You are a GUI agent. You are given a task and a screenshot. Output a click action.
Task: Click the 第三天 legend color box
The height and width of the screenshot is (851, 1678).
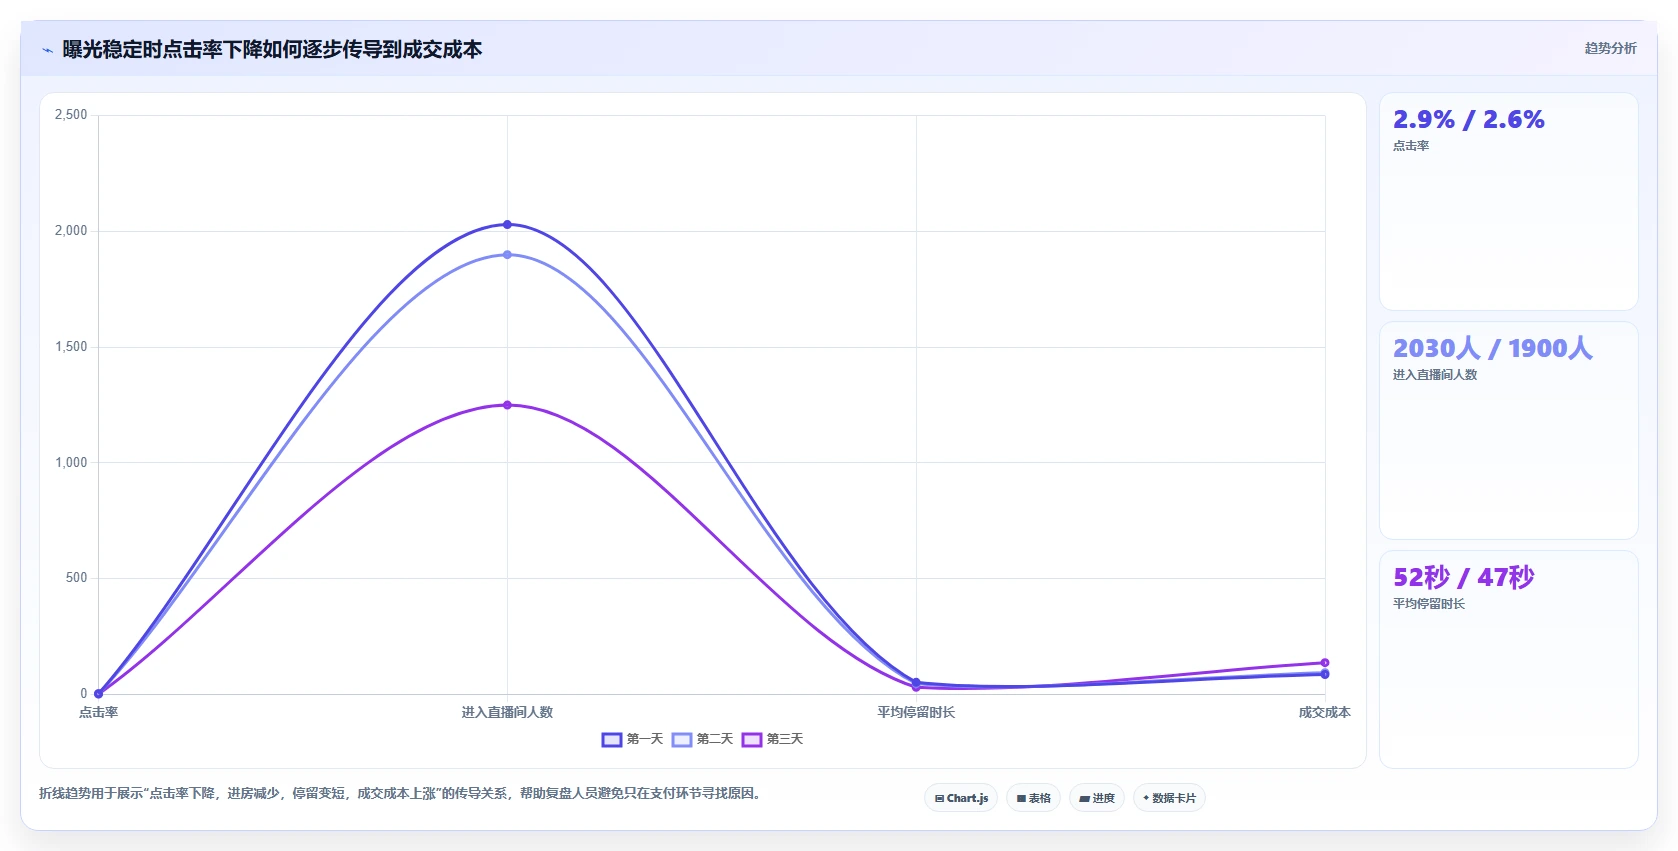click(752, 740)
